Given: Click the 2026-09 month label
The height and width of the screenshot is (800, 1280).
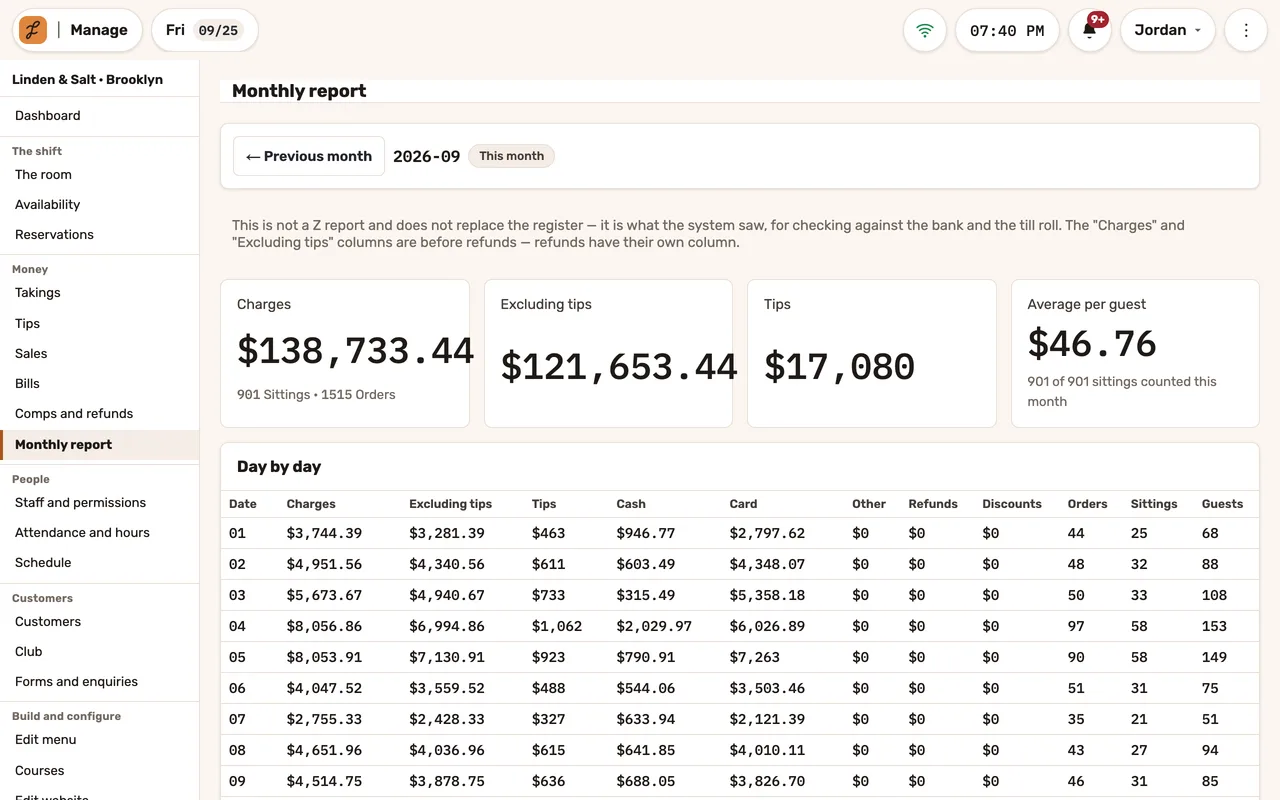Looking at the screenshot, I should pos(427,156).
